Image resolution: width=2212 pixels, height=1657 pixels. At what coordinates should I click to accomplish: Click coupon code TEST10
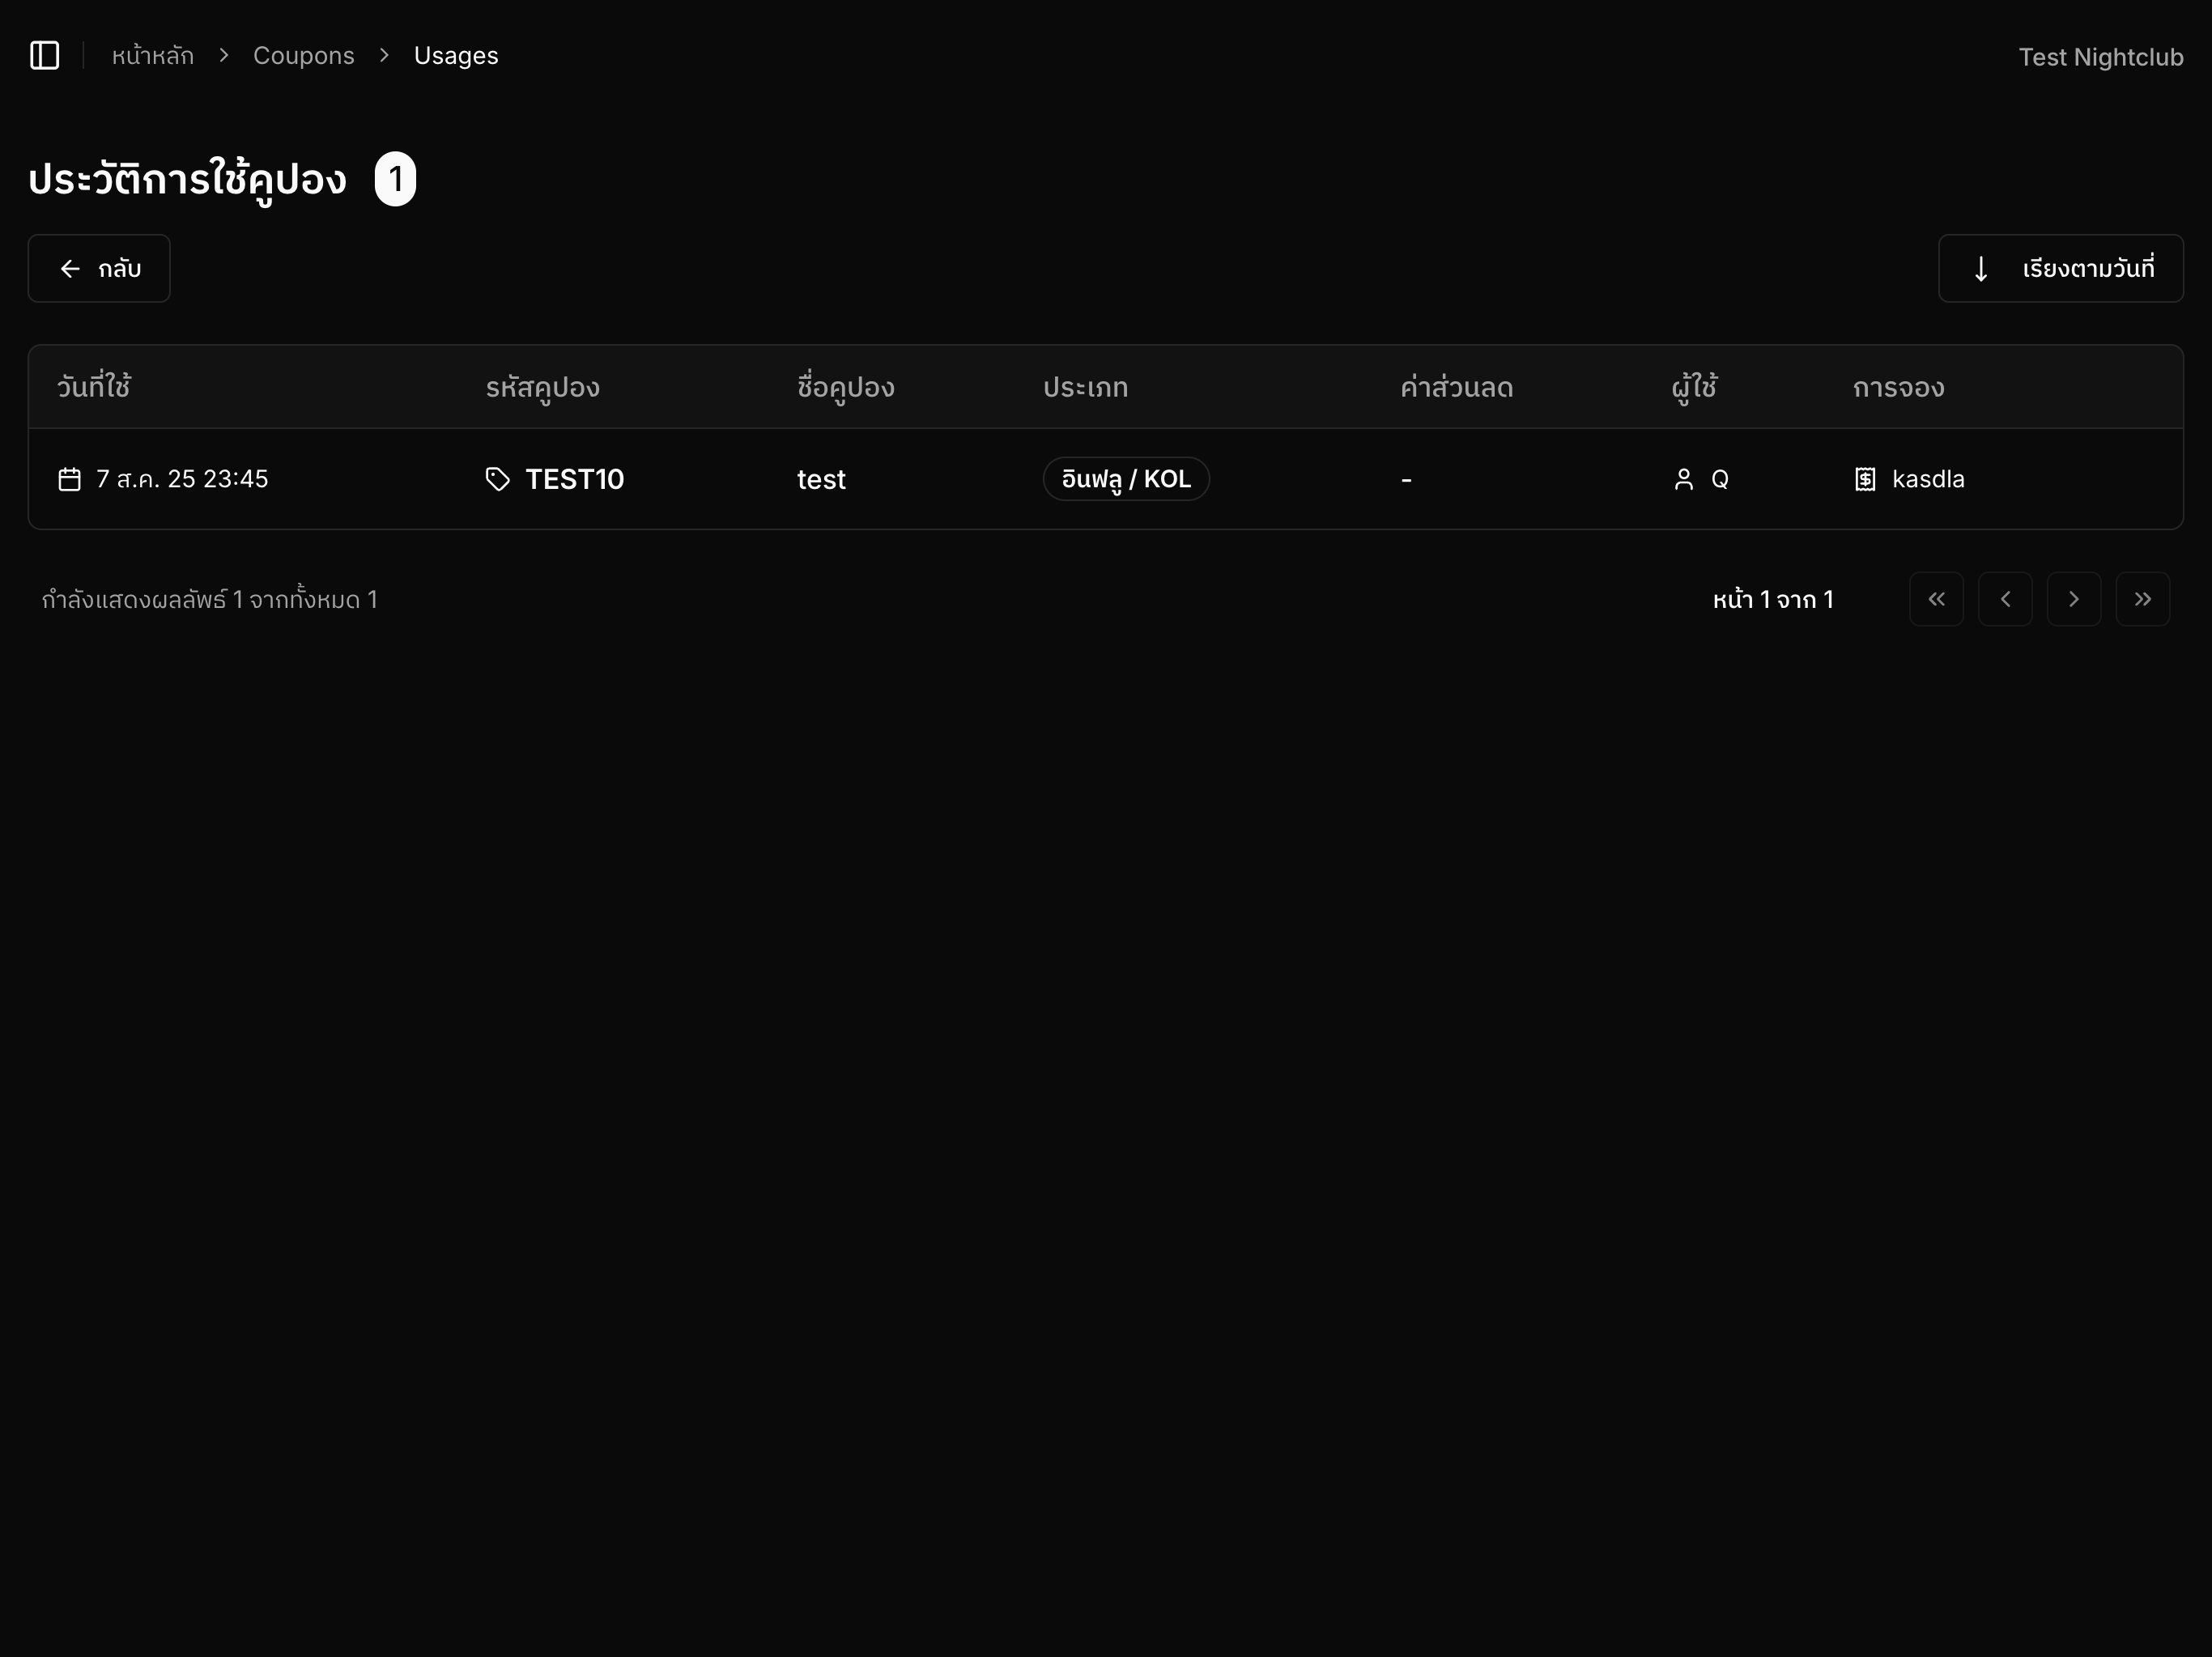click(574, 479)
